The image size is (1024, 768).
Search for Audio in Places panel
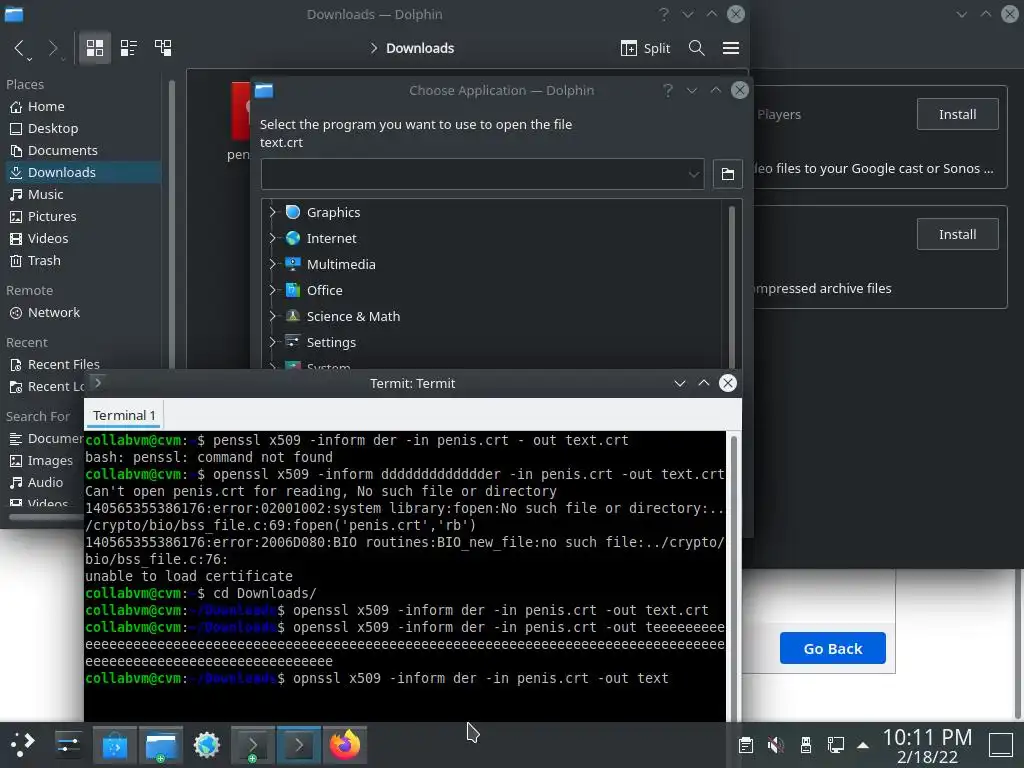44,483
